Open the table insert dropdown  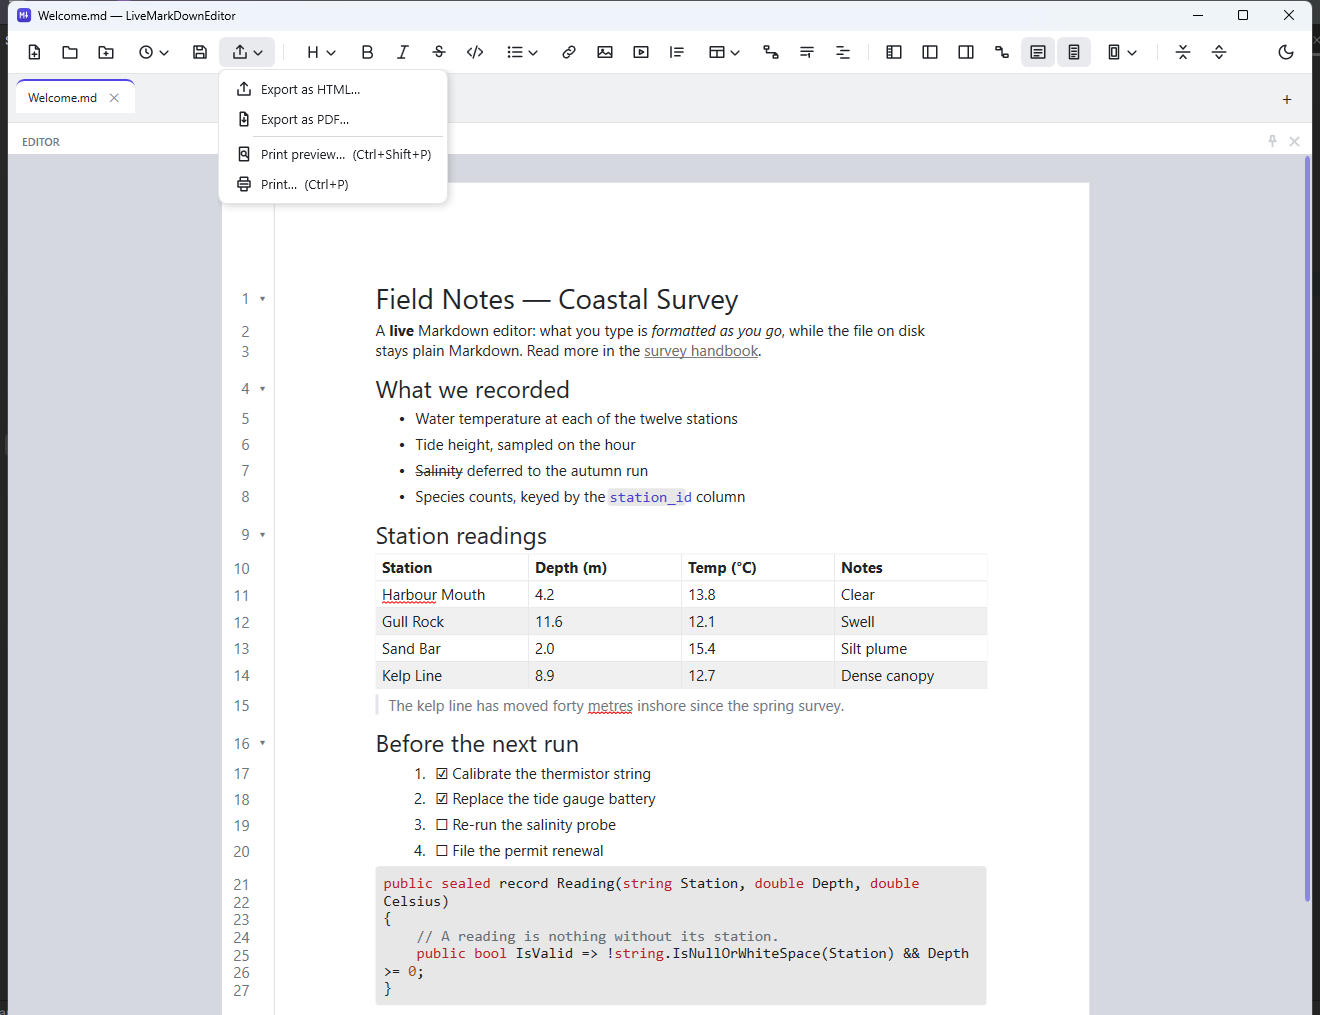724,52
